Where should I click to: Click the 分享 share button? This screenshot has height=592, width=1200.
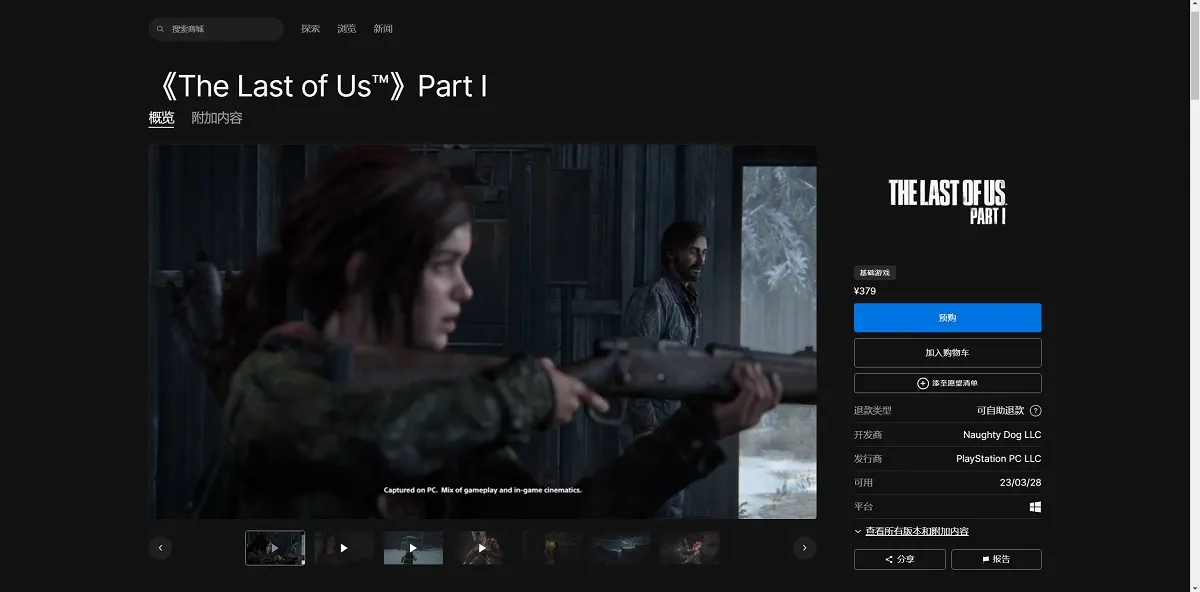pos(900,559)
